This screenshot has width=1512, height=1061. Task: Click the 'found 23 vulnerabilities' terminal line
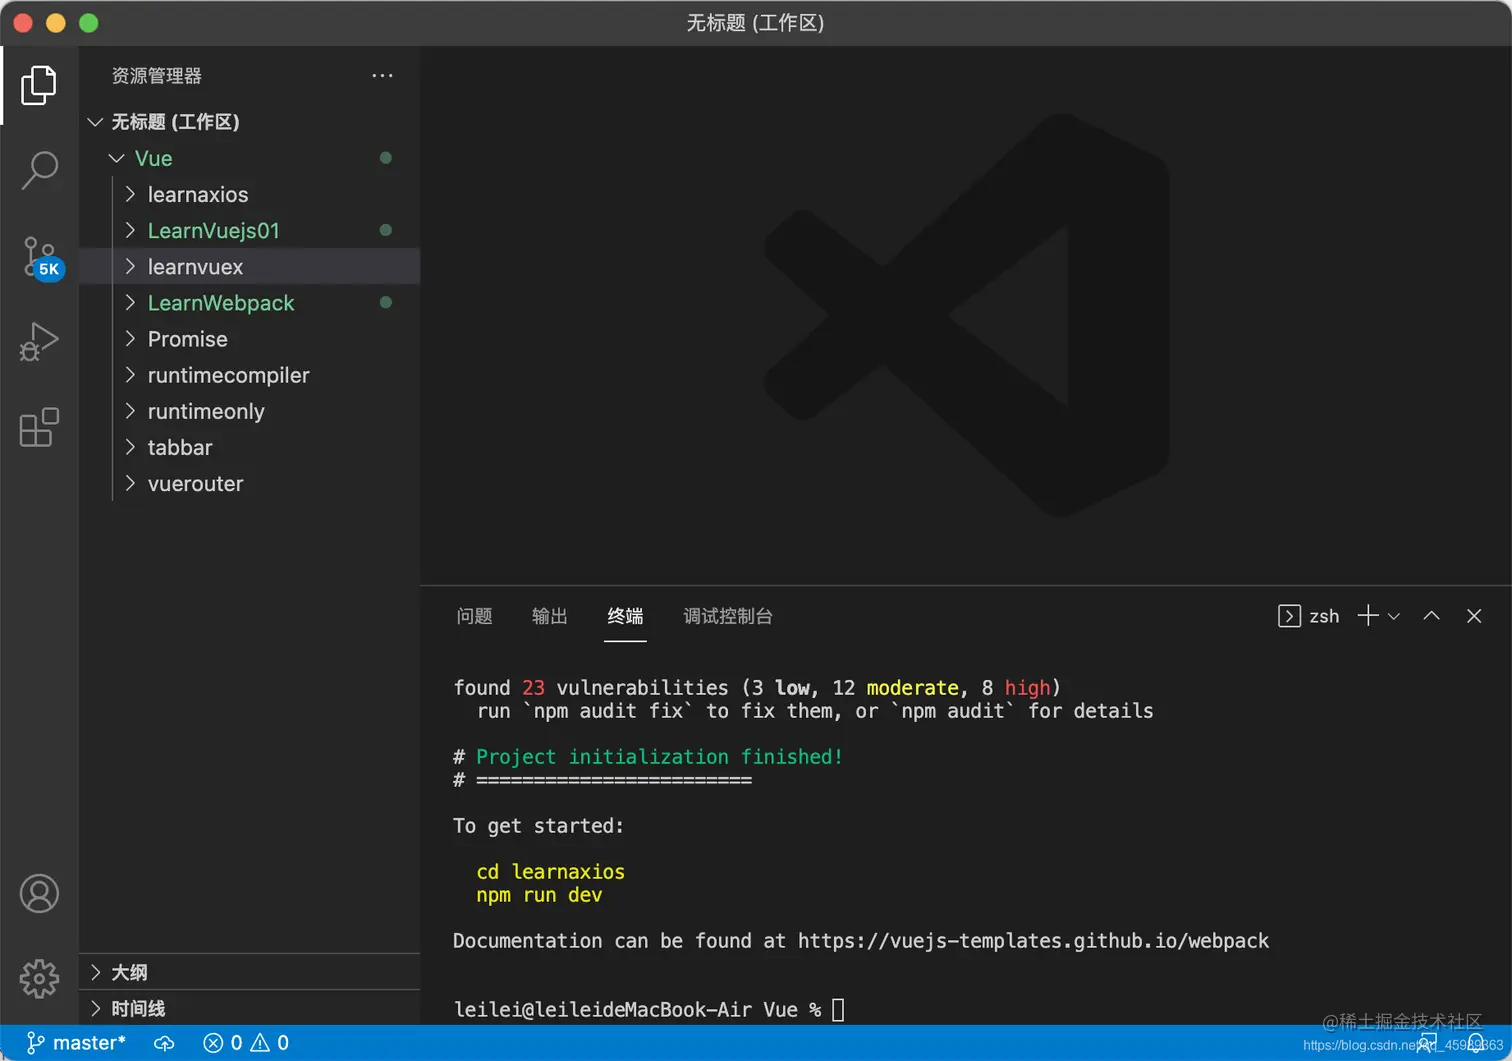coord(757,688)
